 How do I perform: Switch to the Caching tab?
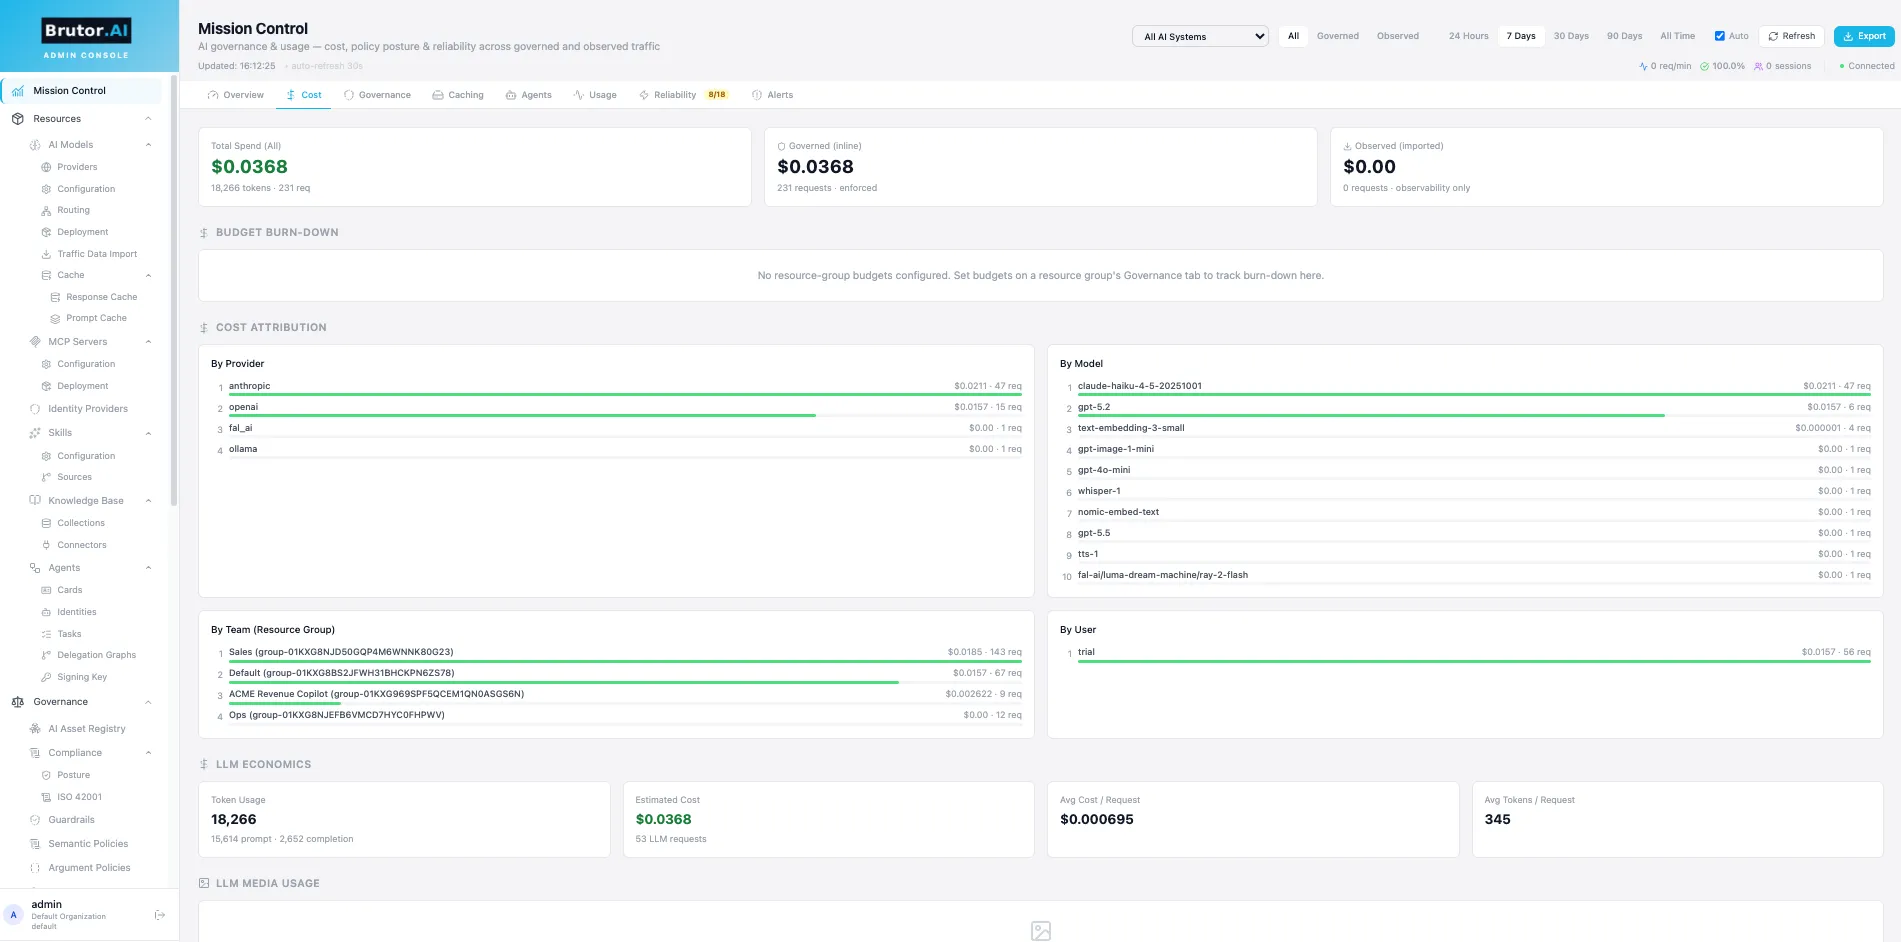click(x=458, y=95)
